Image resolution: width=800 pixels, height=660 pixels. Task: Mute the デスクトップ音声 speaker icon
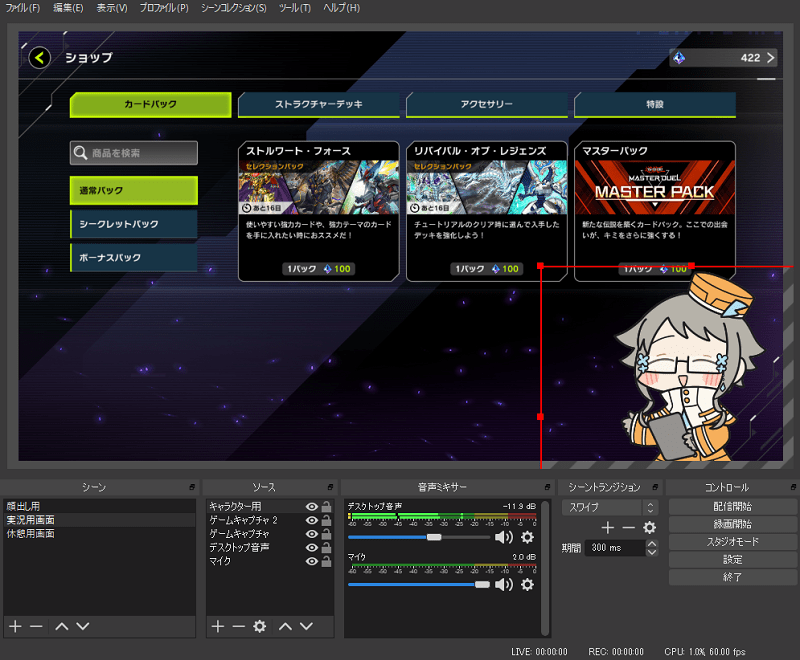coord(503,537)
